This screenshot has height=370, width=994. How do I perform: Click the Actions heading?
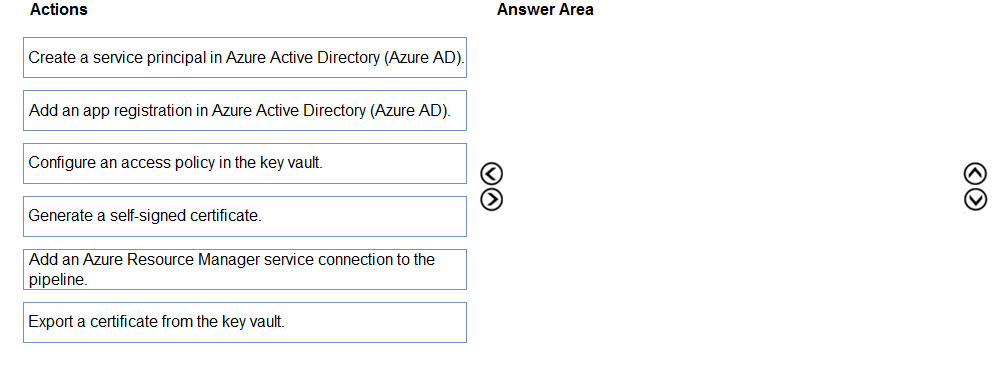[59, 10]
